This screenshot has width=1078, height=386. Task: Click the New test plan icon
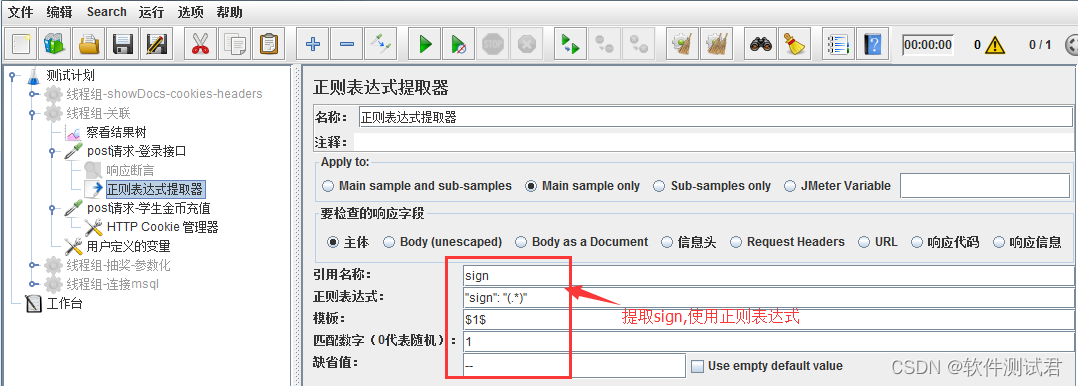pos(21,45)
